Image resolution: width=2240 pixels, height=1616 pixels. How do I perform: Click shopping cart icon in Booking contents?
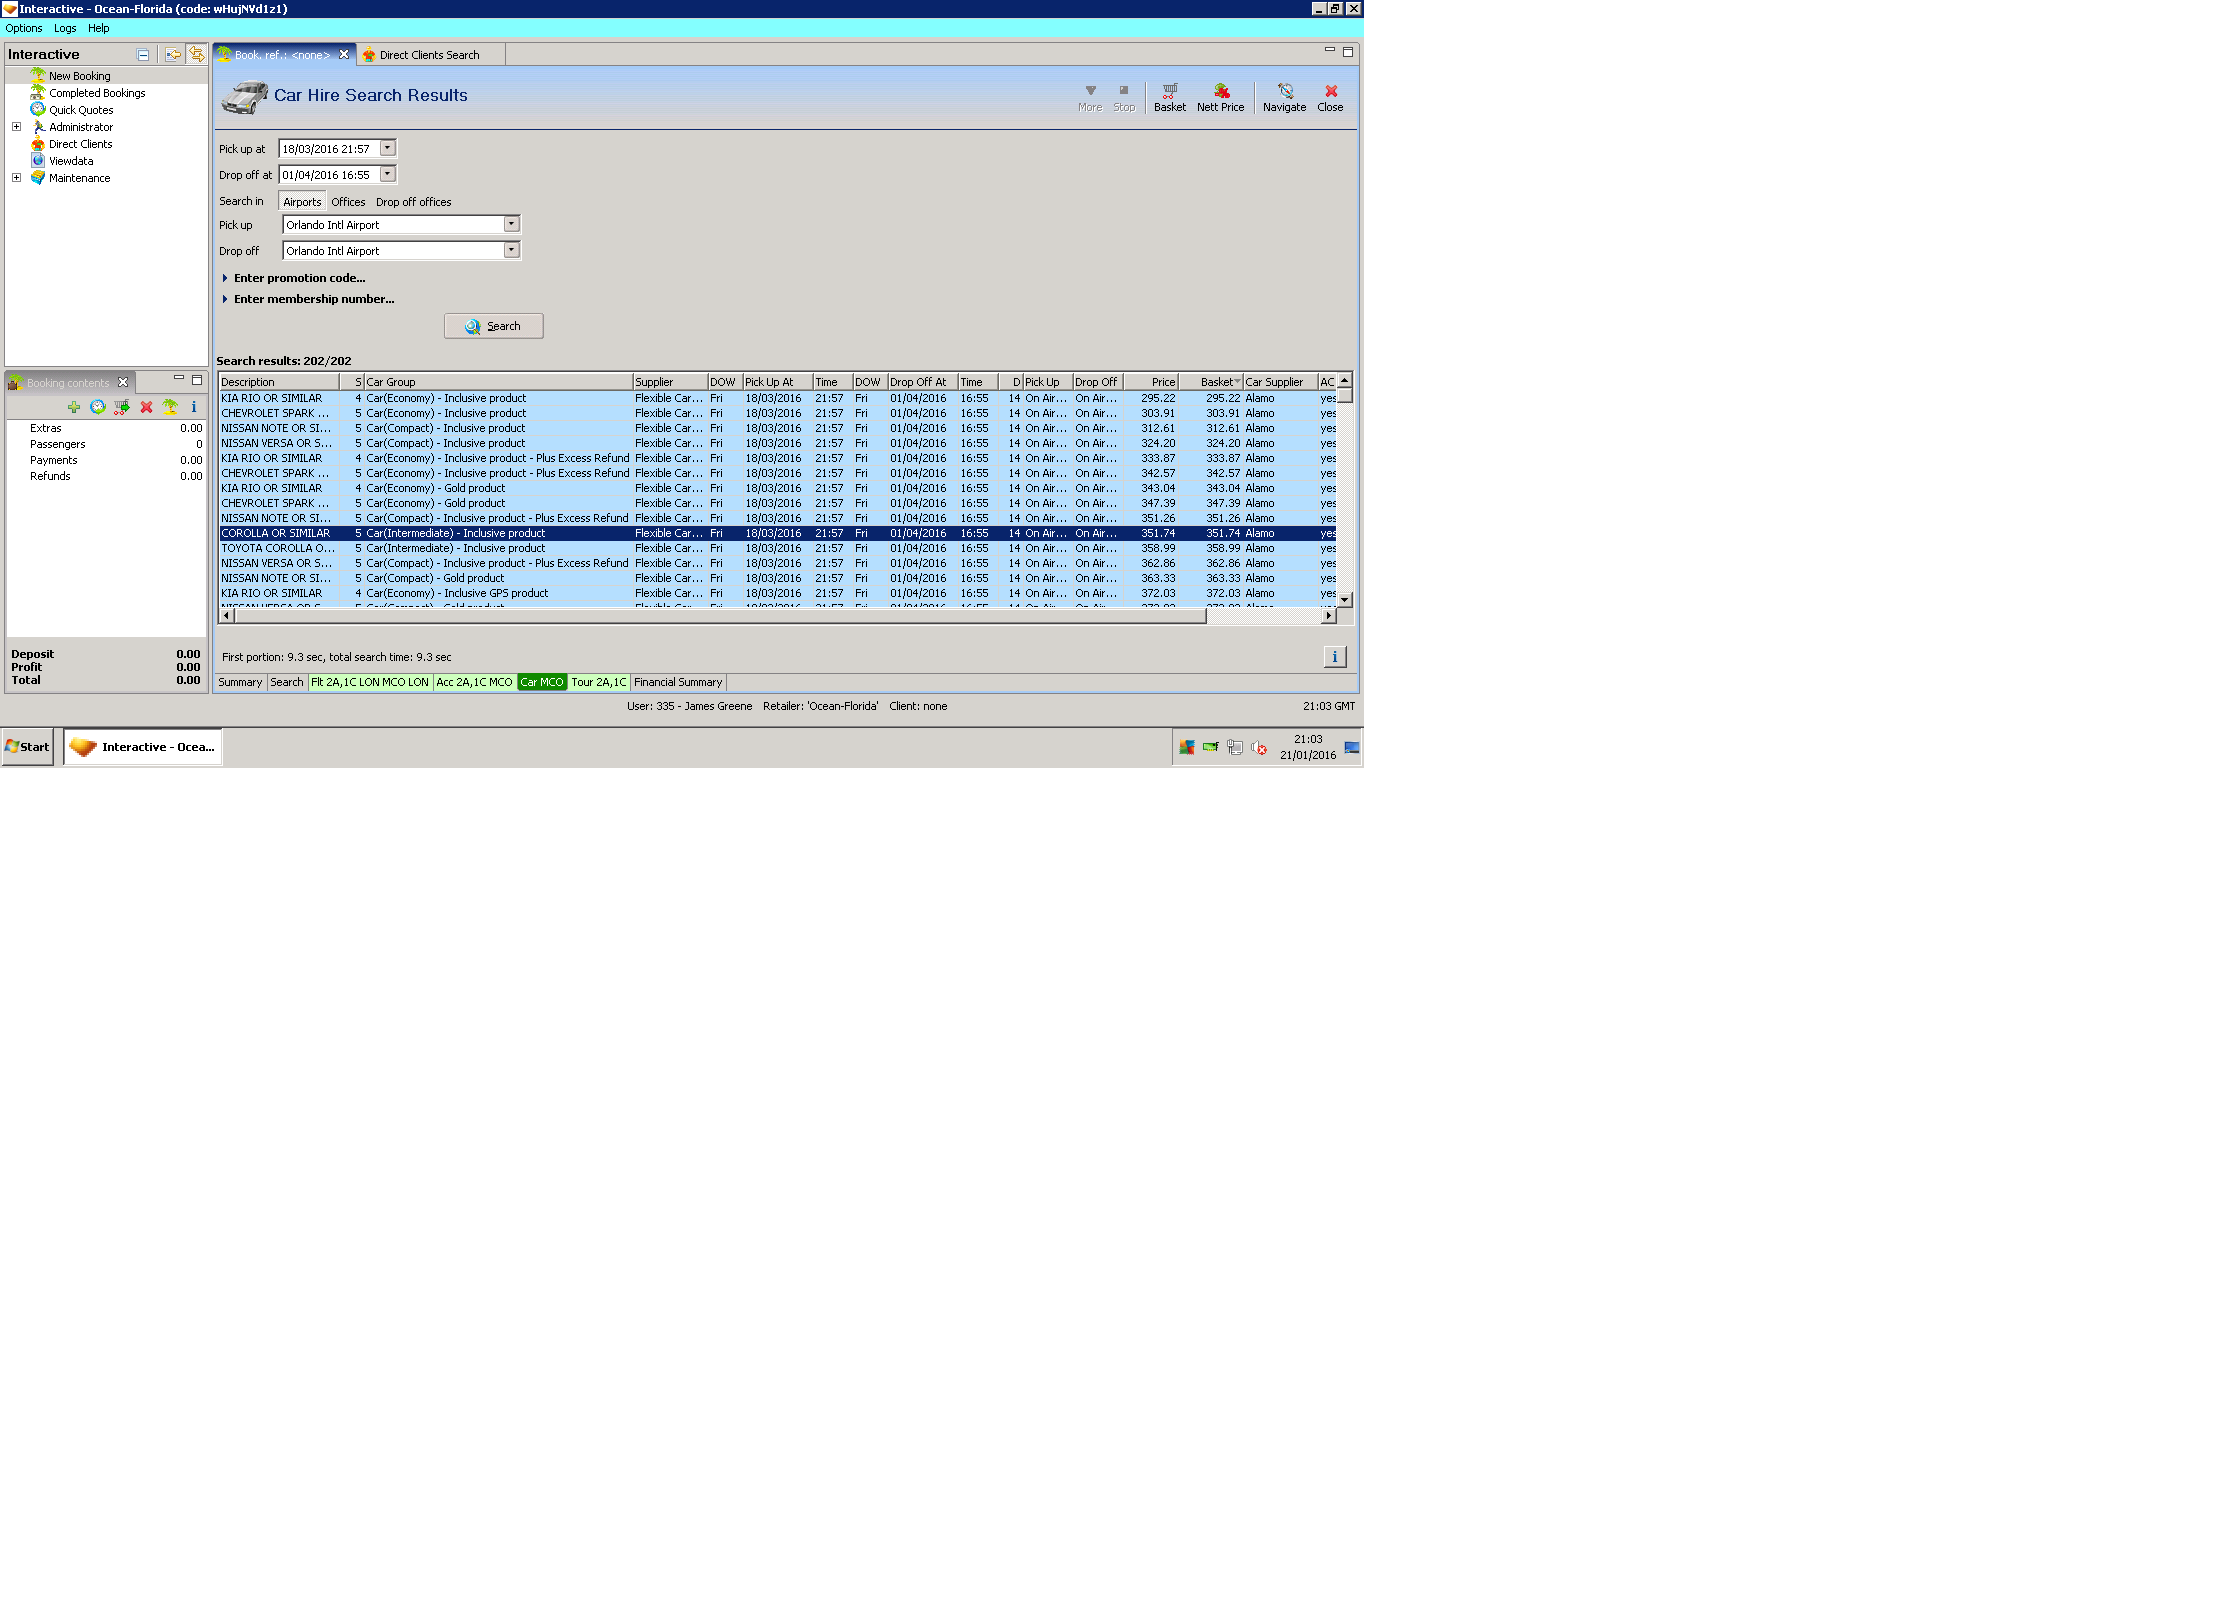[122, 407]
